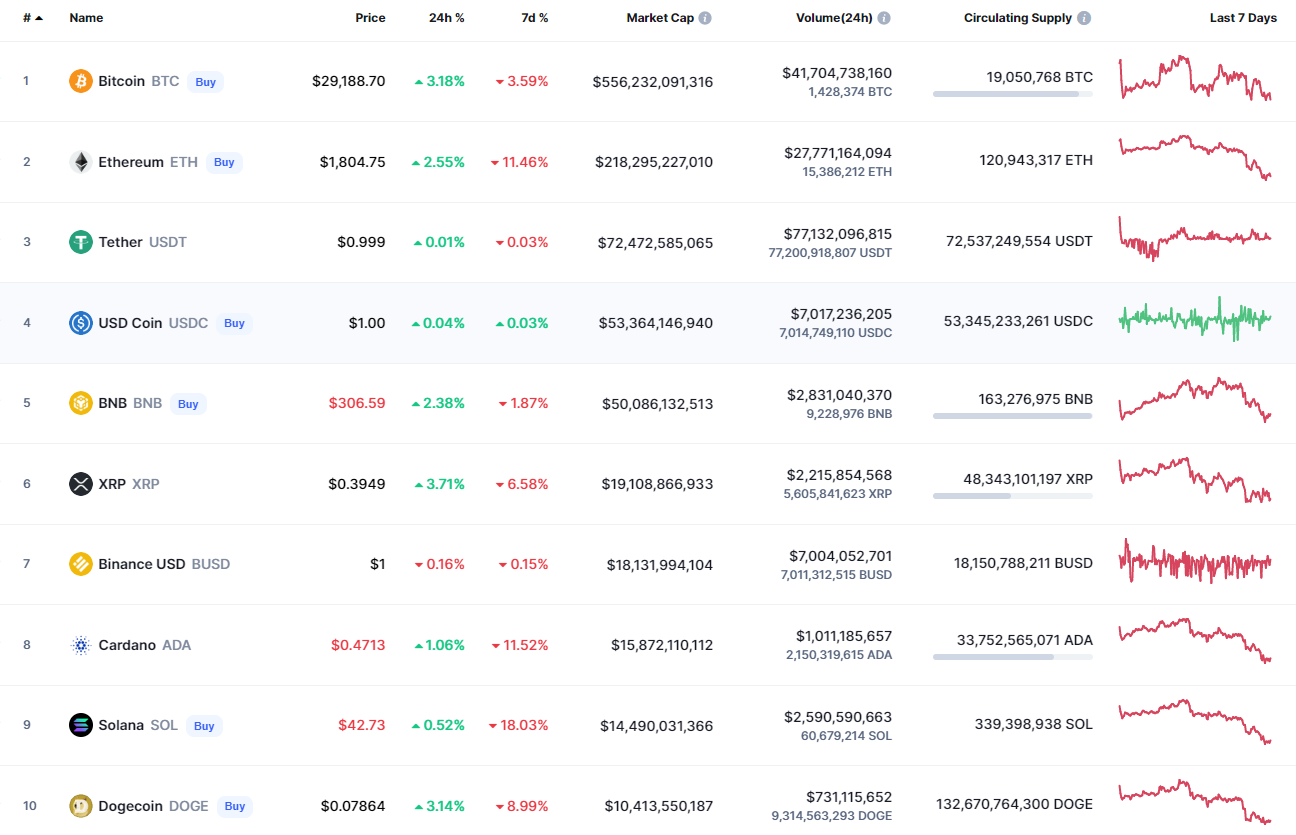Click BNB price $306.59
The height and width of the screenshot is (835, 1296).
click(357, 403)
